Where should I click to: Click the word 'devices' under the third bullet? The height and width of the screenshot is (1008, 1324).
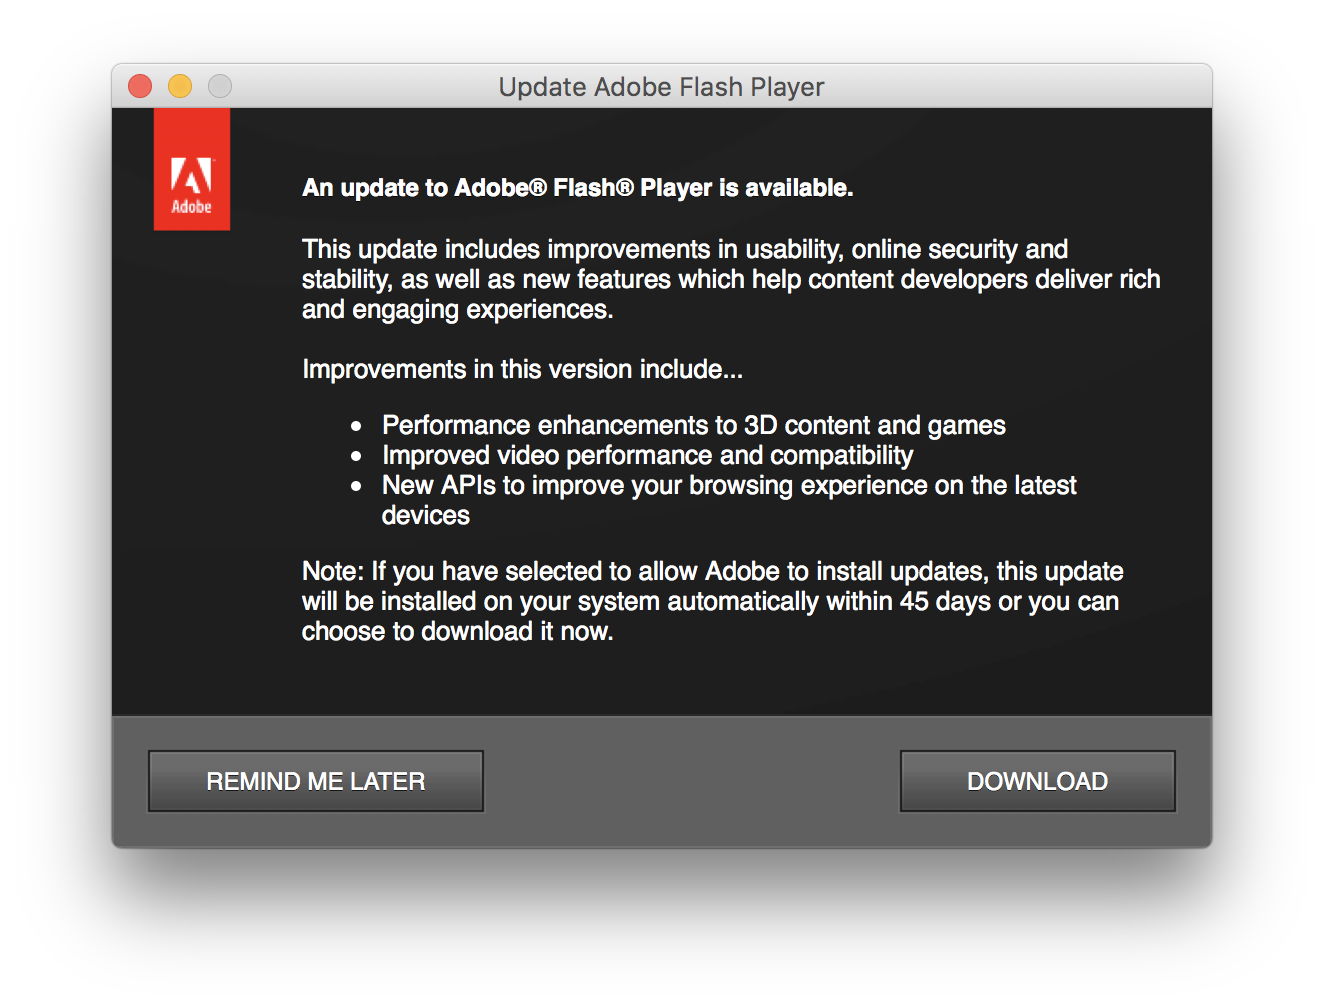click(425, 515)
